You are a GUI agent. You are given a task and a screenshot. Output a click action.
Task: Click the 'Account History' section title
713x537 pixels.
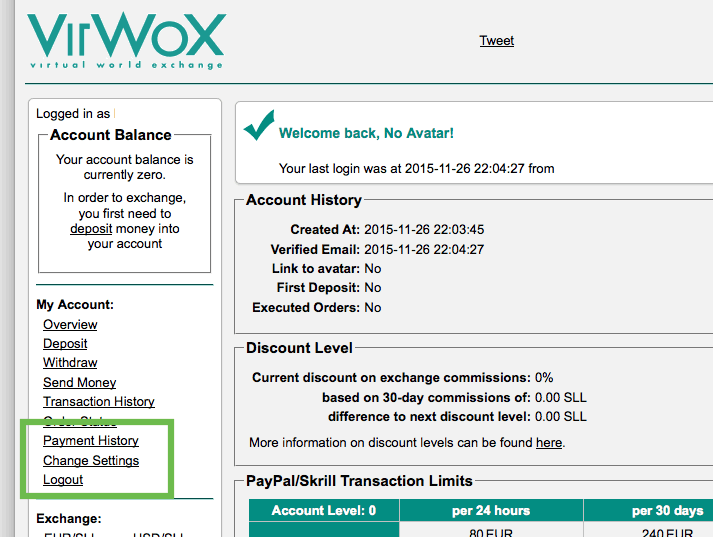coord(304,200)
